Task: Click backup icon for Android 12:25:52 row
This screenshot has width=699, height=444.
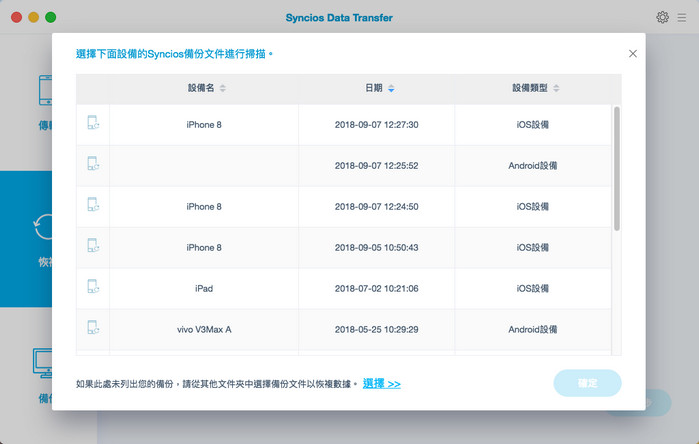Action: (93, 164)
